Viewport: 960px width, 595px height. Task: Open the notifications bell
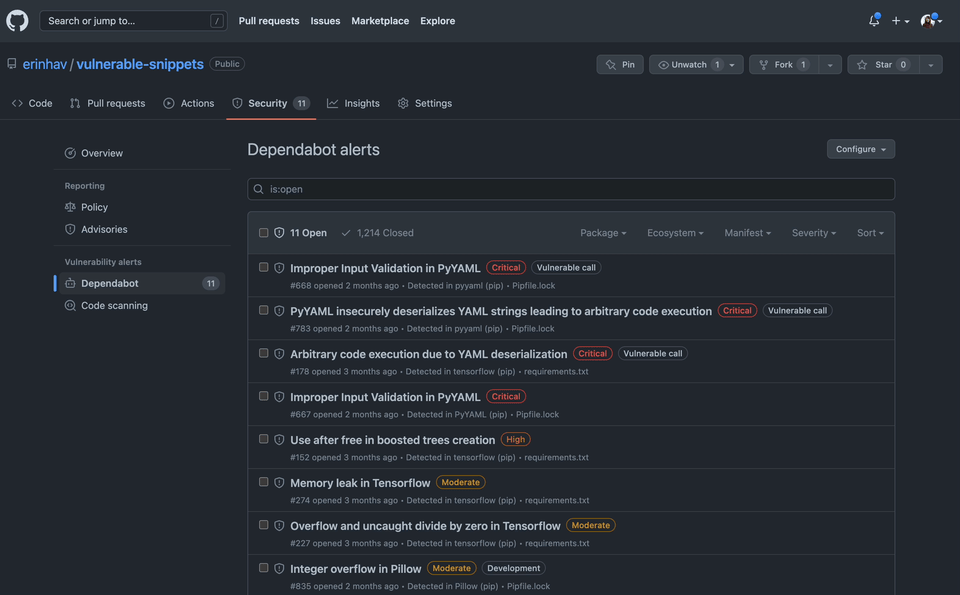873,20
